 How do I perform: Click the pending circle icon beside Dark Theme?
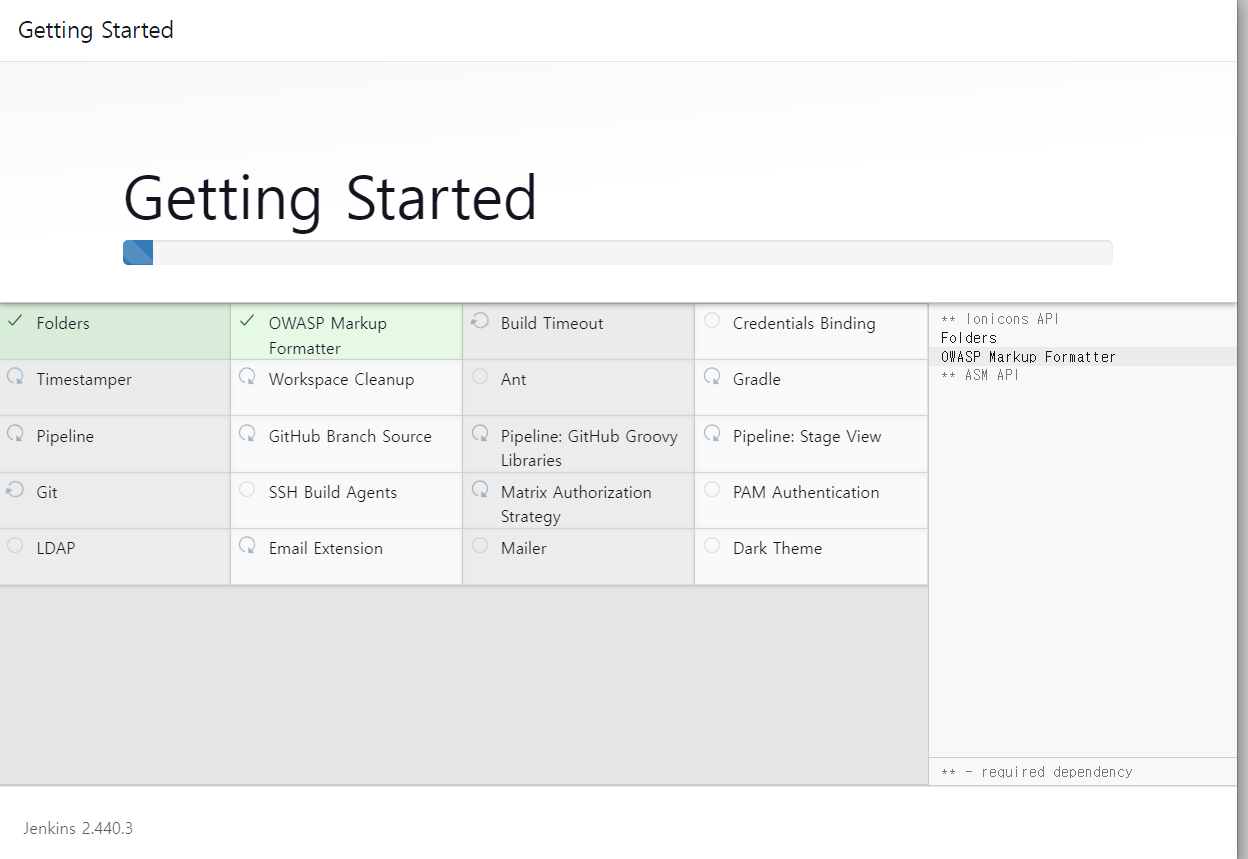click(x=712, y=546)
